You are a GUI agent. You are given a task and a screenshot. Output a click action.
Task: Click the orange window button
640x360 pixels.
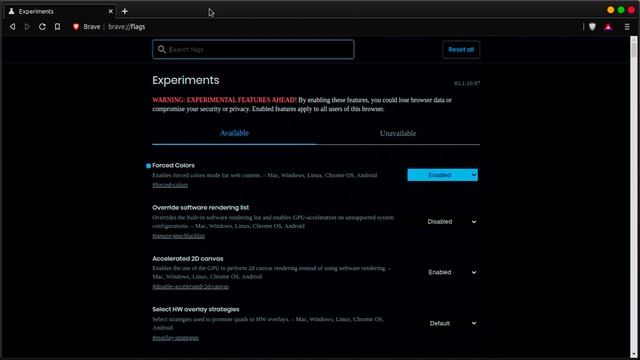click(x=611, y=10)
